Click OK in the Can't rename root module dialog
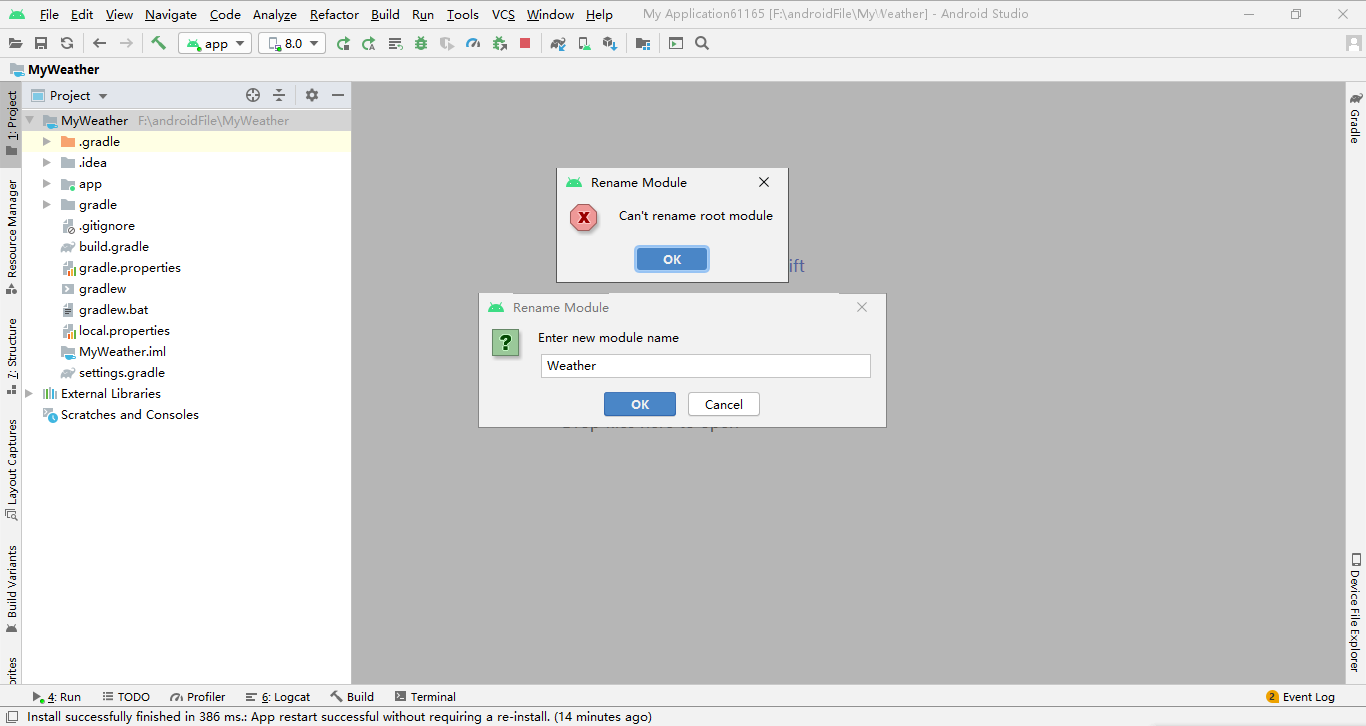This screenshot has width=1366, height=726. point(672,259)
